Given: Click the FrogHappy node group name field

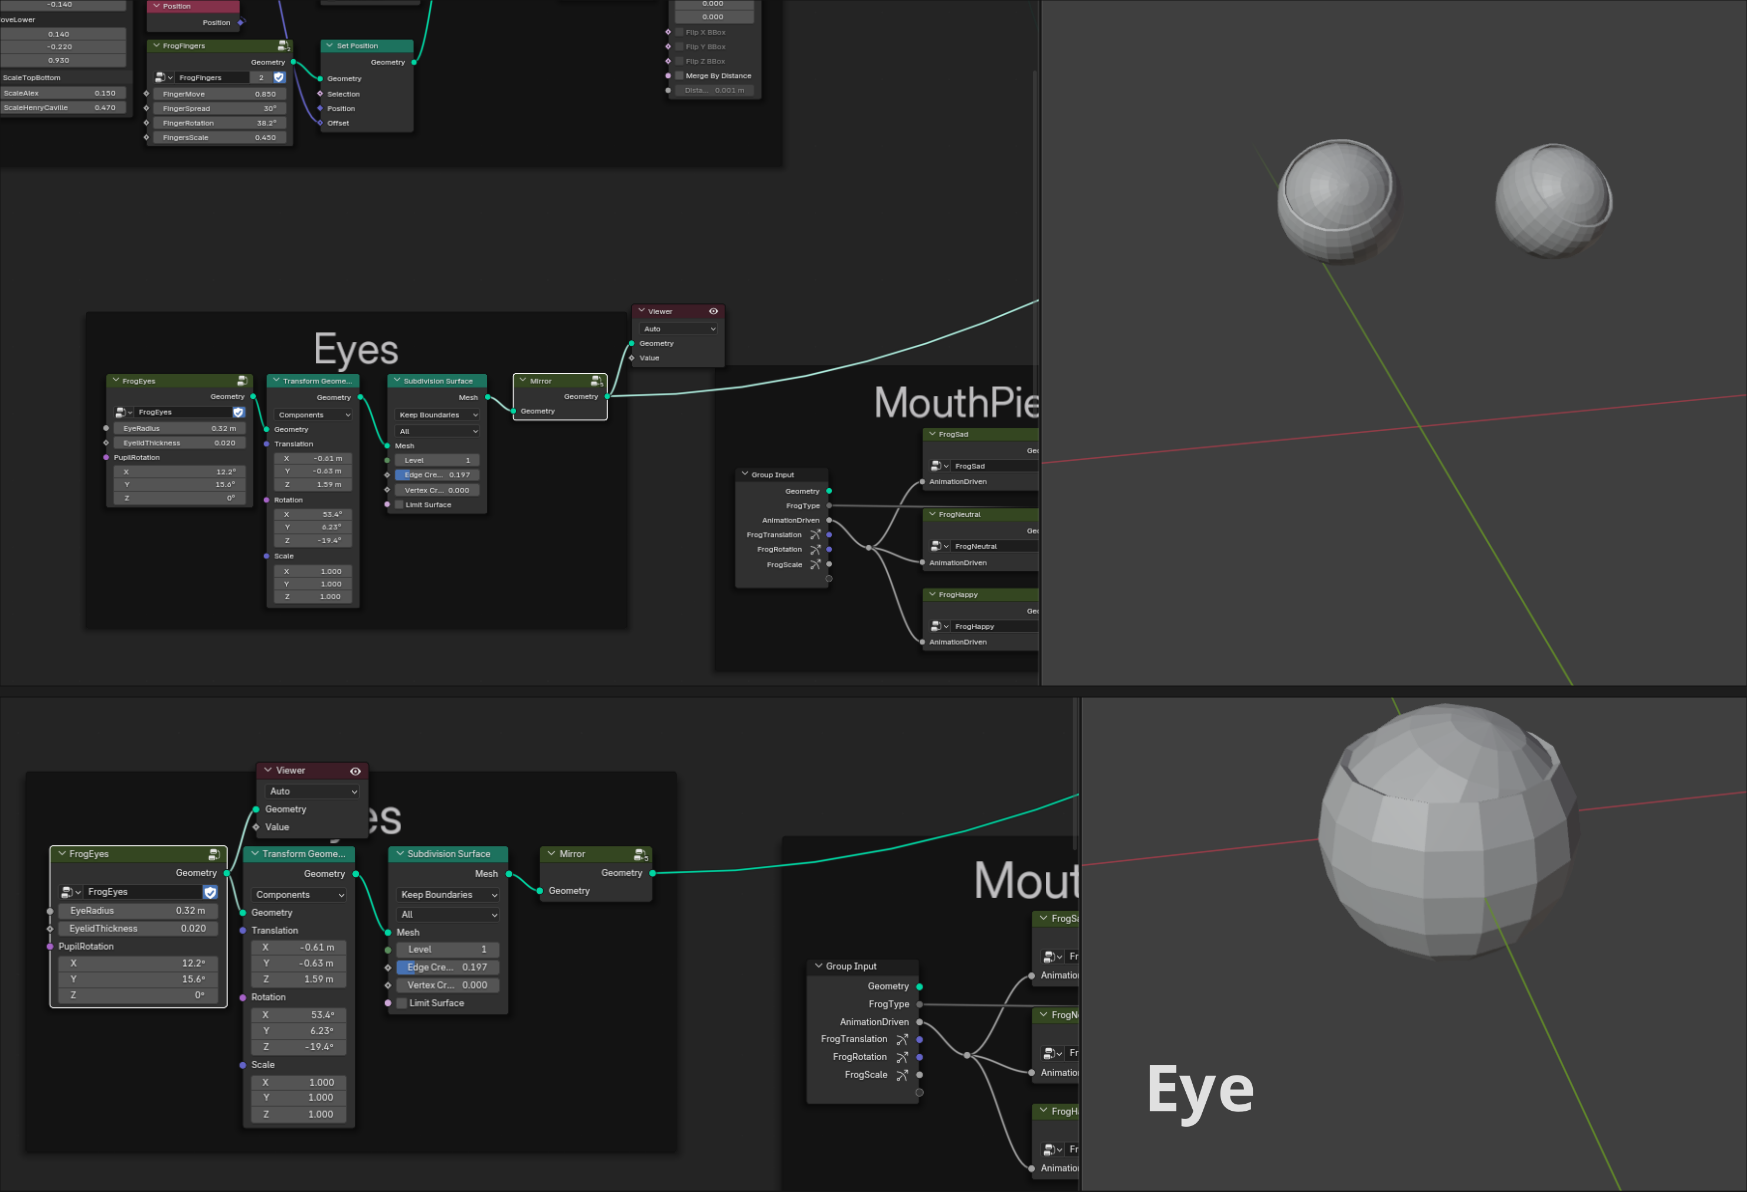Looking at the screenshot, I should (x=995, y=626).
